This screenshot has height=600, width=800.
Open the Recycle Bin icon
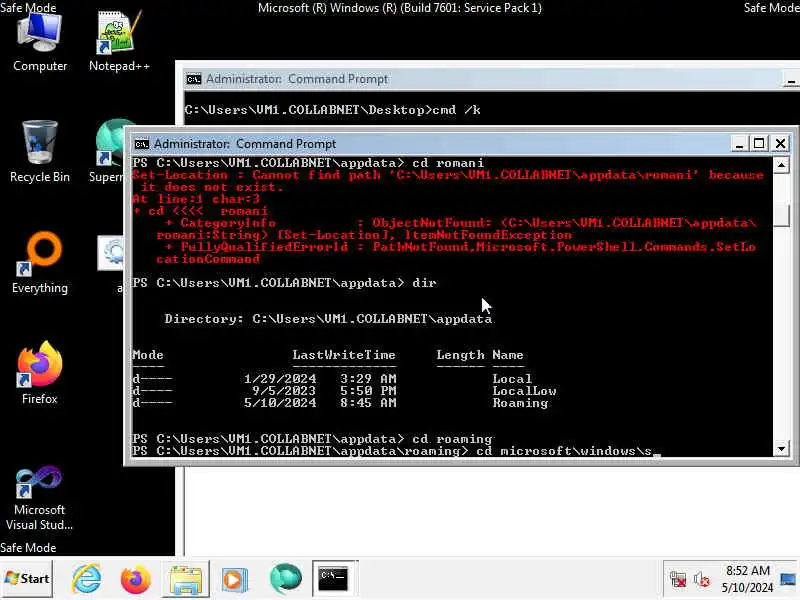[40, 152]
